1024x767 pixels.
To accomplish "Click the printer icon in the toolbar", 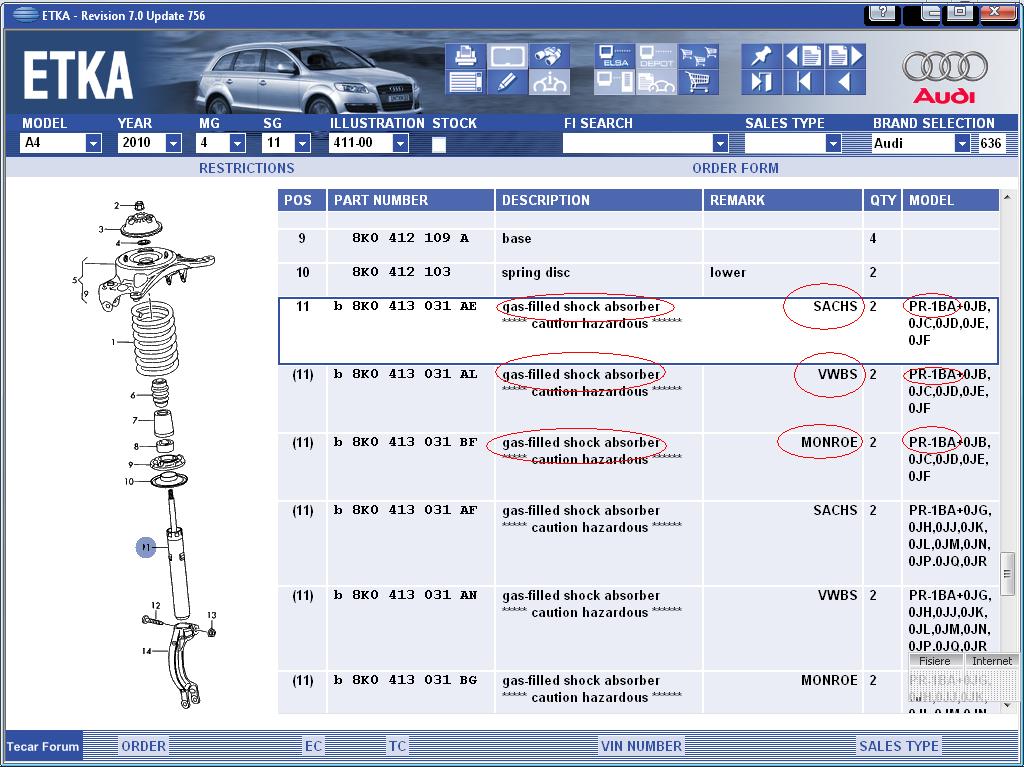I will click(x=464, y=56).
